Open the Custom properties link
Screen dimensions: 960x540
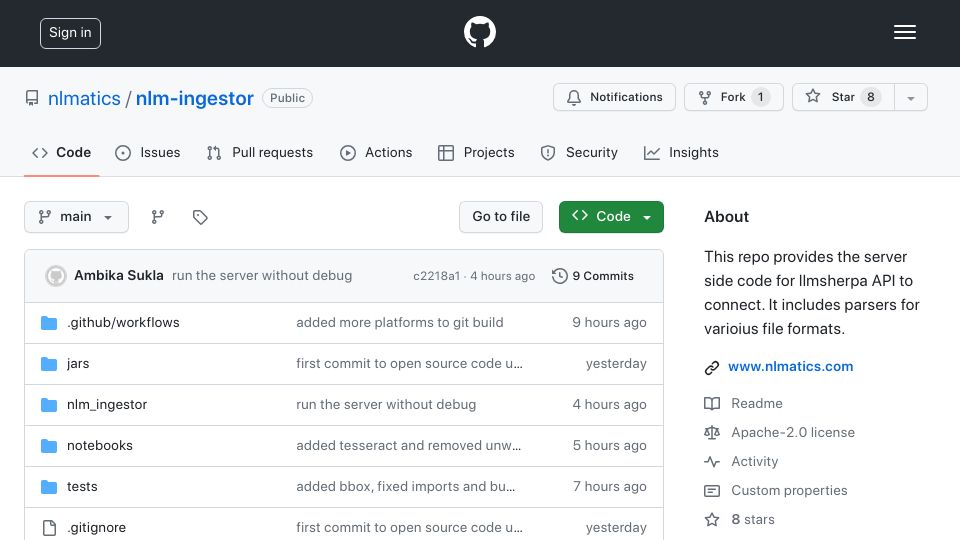click(x=789, y=490)
